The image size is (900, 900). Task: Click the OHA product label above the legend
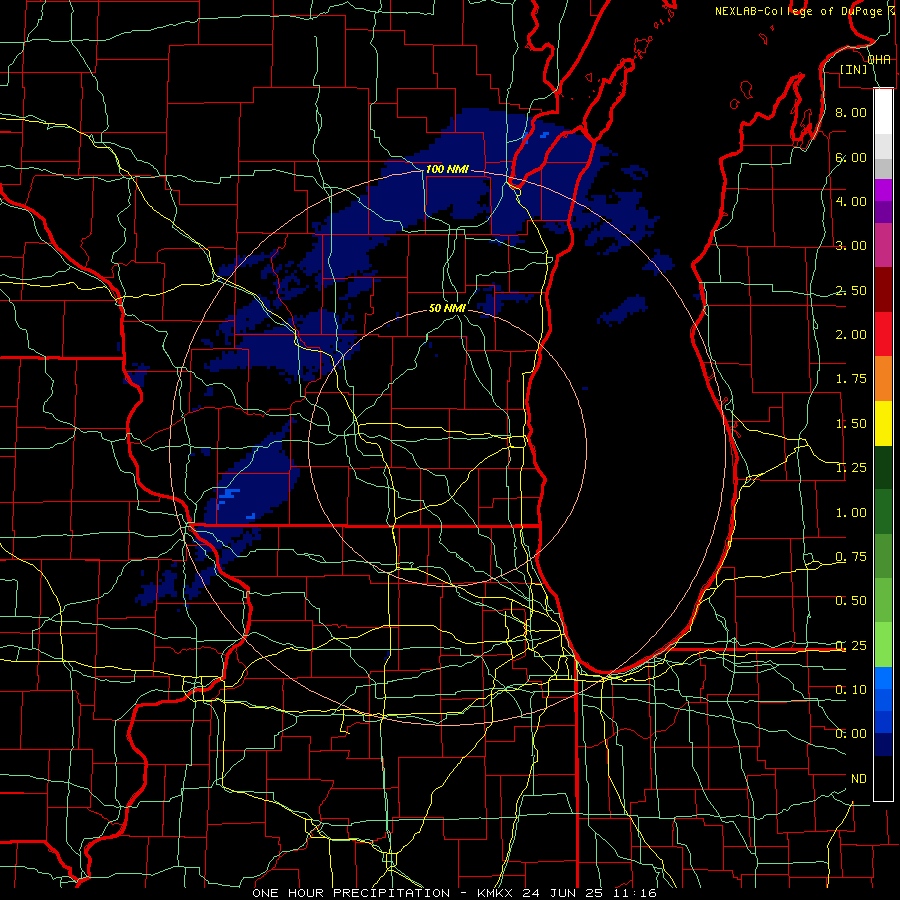[x=879, y=60]
